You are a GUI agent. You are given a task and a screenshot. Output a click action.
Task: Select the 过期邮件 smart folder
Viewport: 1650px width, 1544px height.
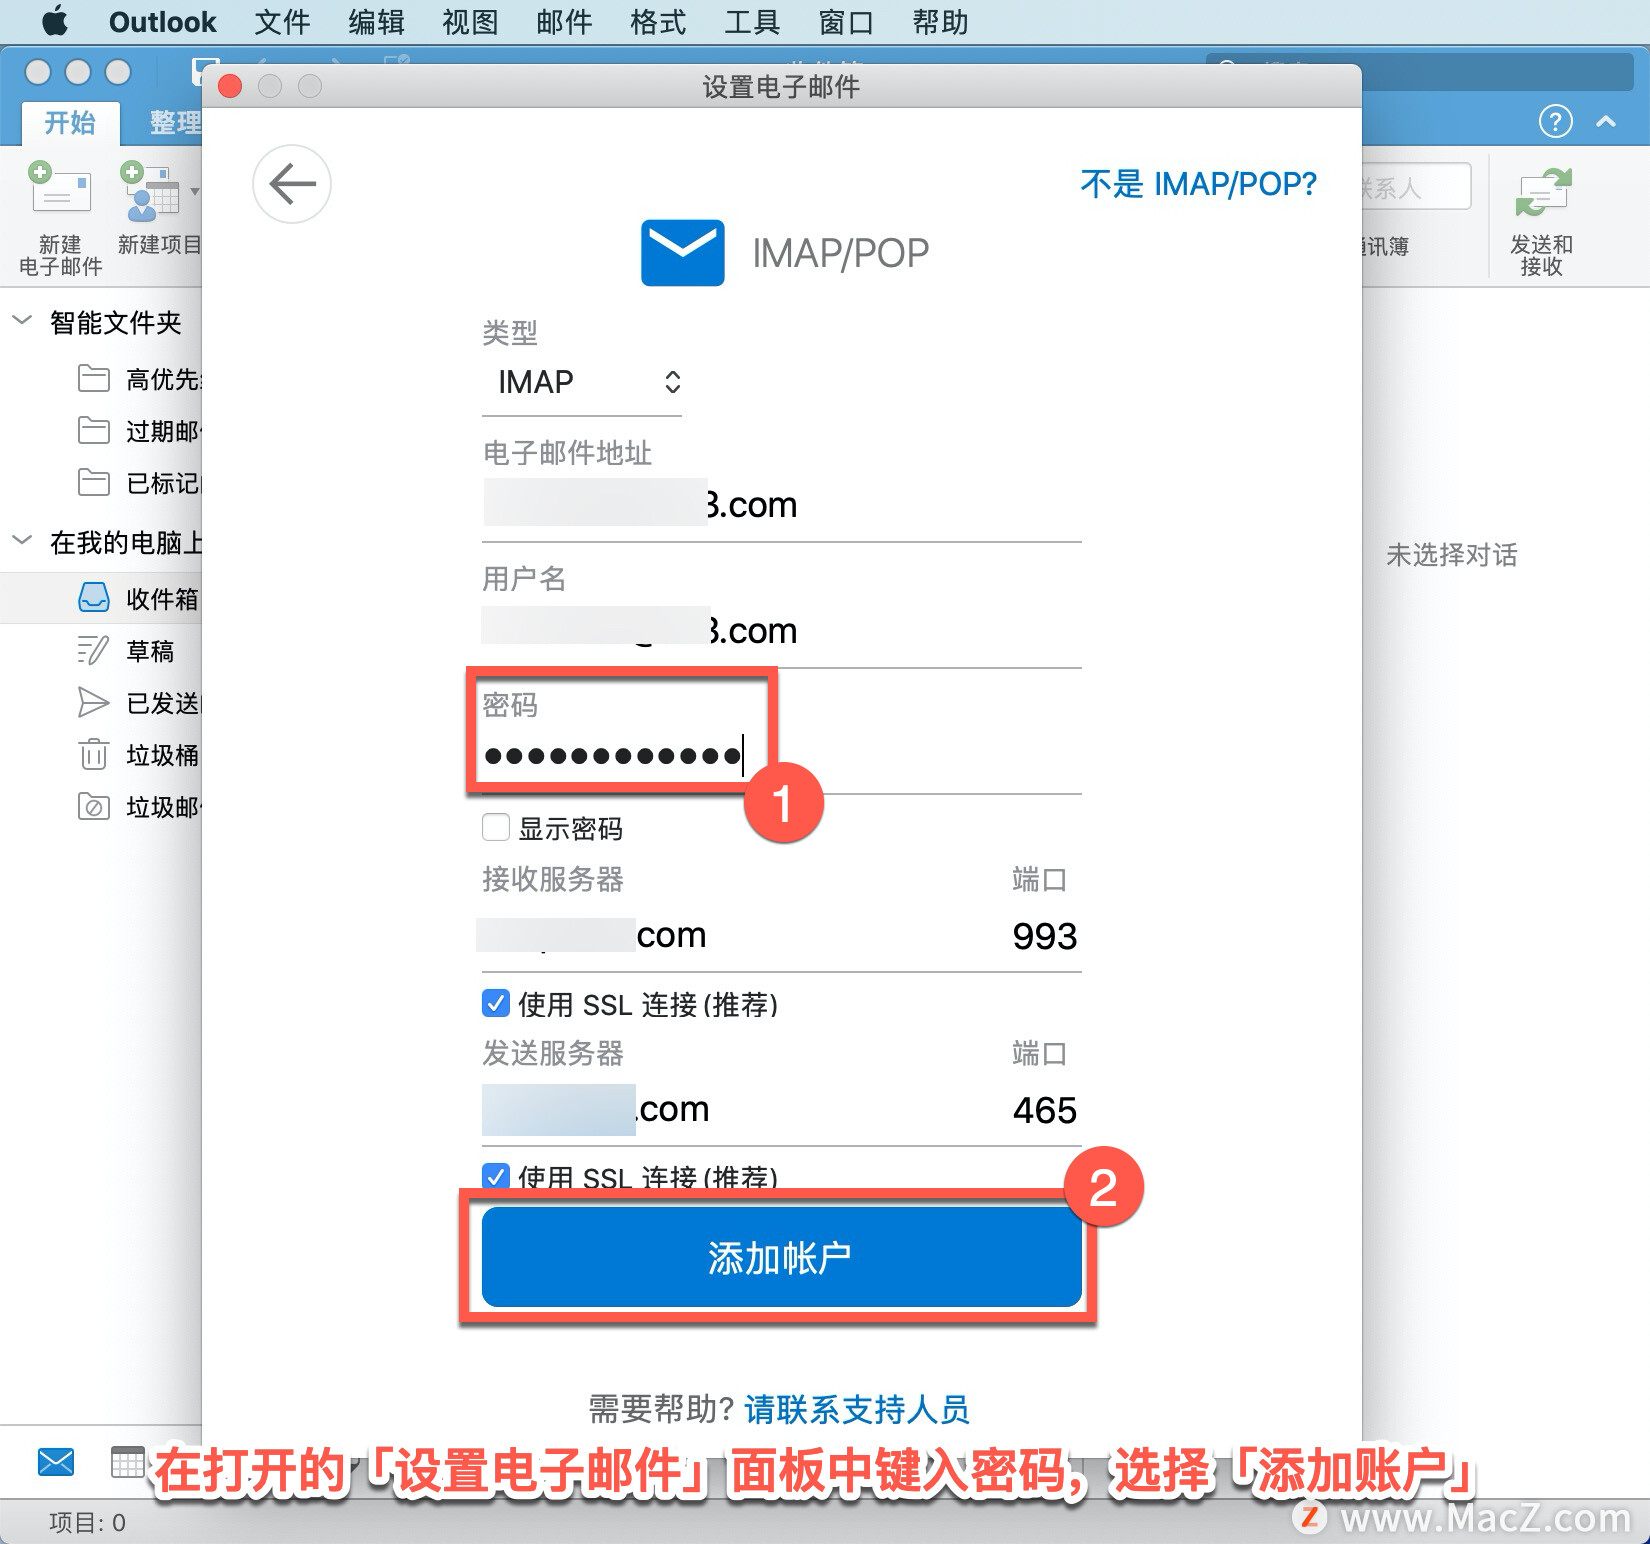click(101, 431)
